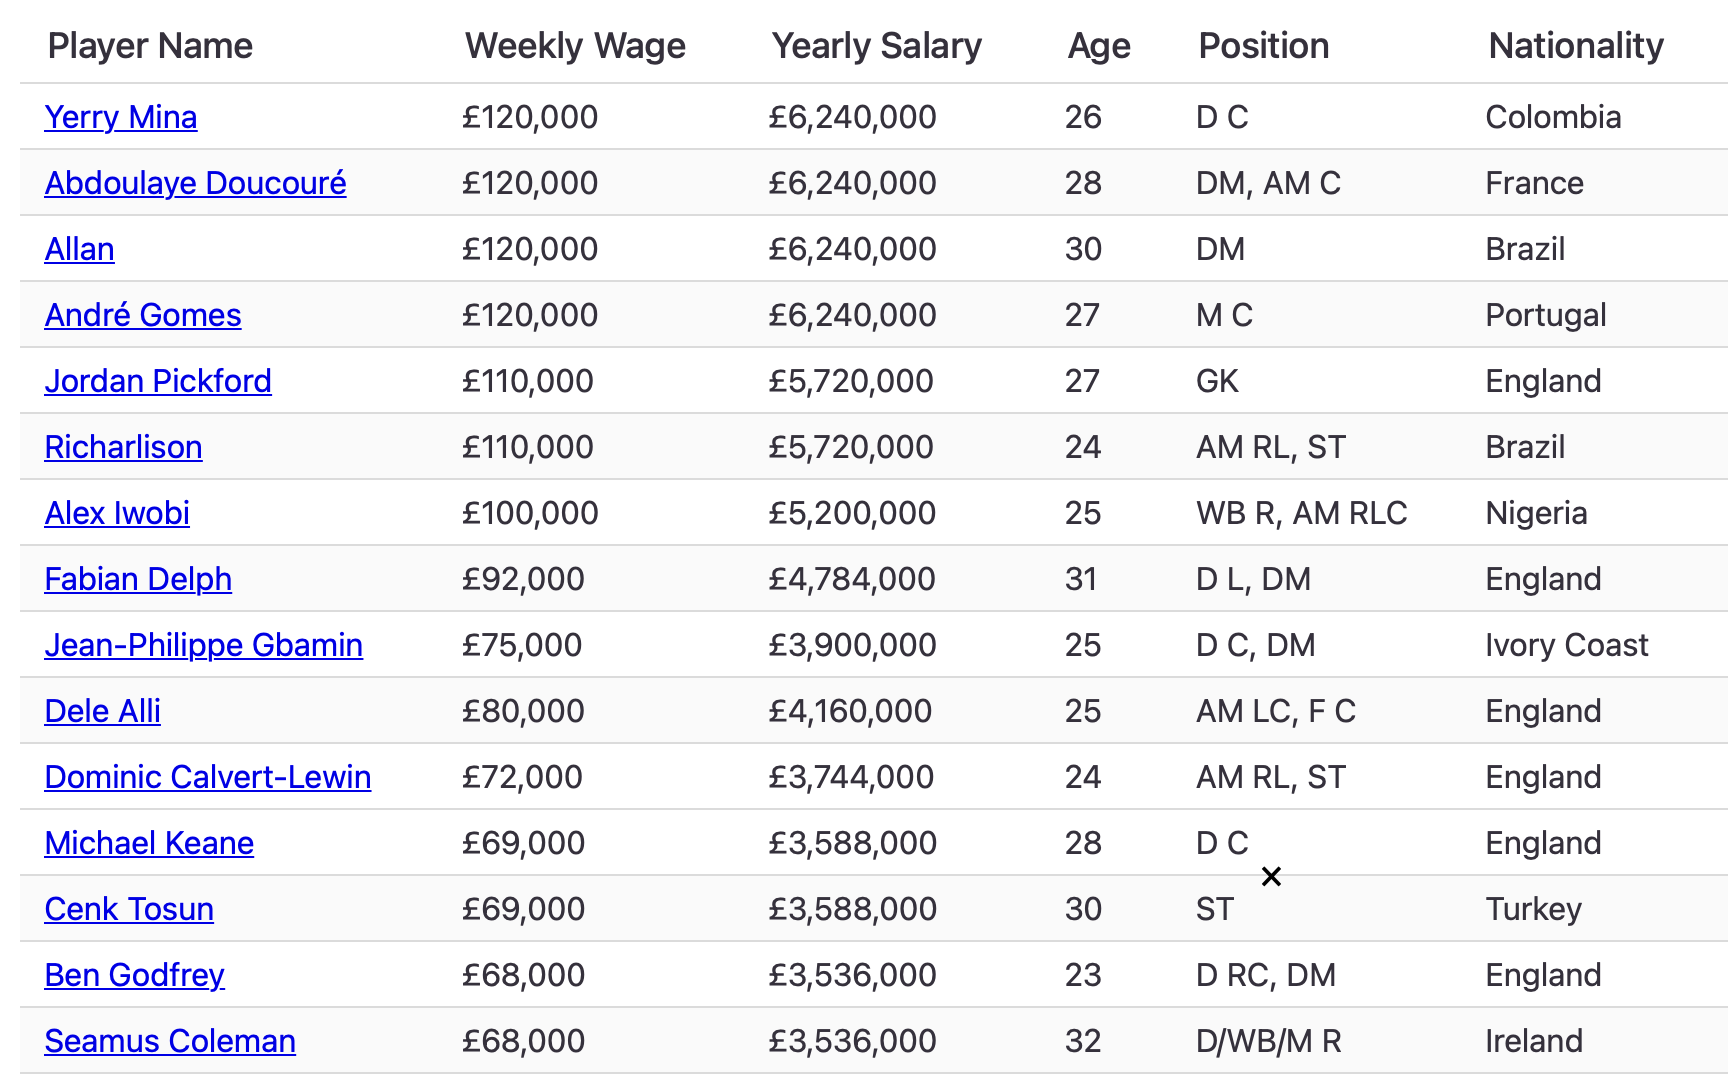This screenshot has width=1728, height=1090.
Task: Click the Weekly Wage column header
Action: tap(576, 46)
